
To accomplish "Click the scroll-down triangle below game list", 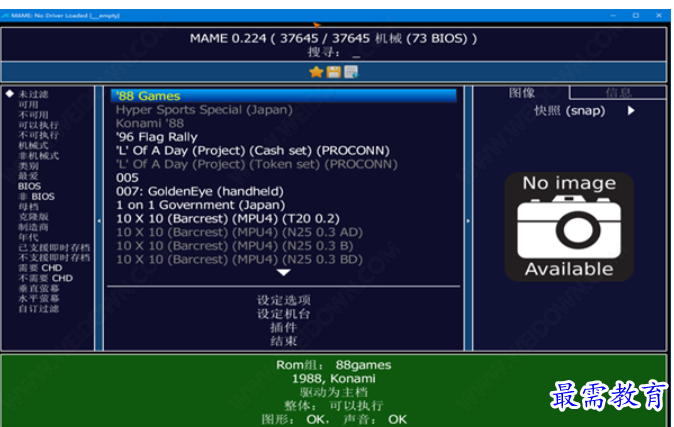I will tap(284, 272).
